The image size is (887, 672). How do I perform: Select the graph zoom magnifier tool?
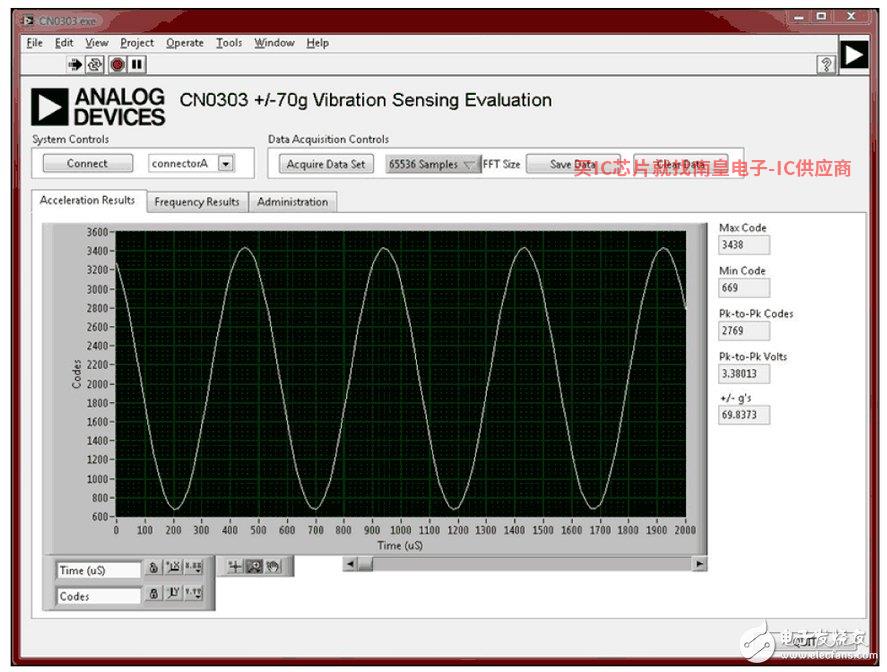point(254,566)
